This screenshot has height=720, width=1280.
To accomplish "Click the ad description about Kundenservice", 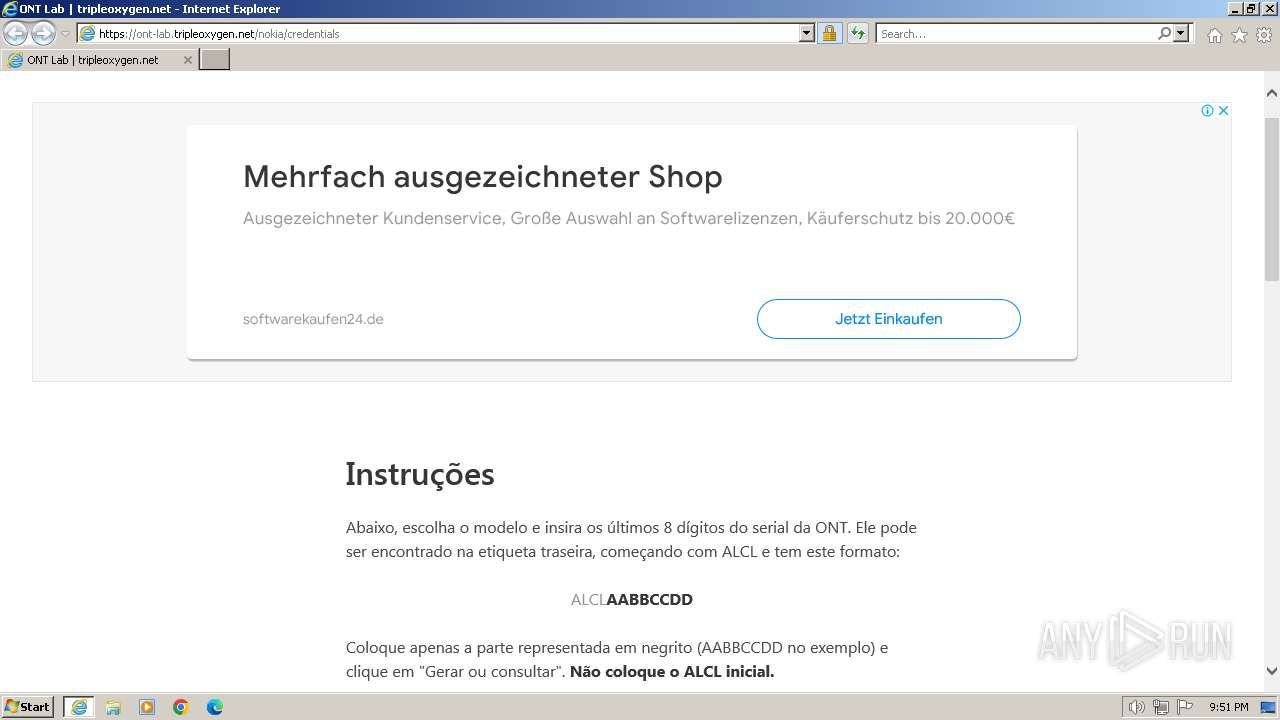I will pos(629,218).
